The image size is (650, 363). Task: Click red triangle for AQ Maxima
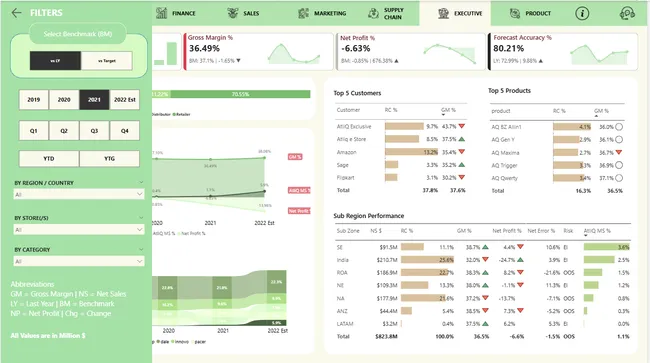click(x=619, y=152)
